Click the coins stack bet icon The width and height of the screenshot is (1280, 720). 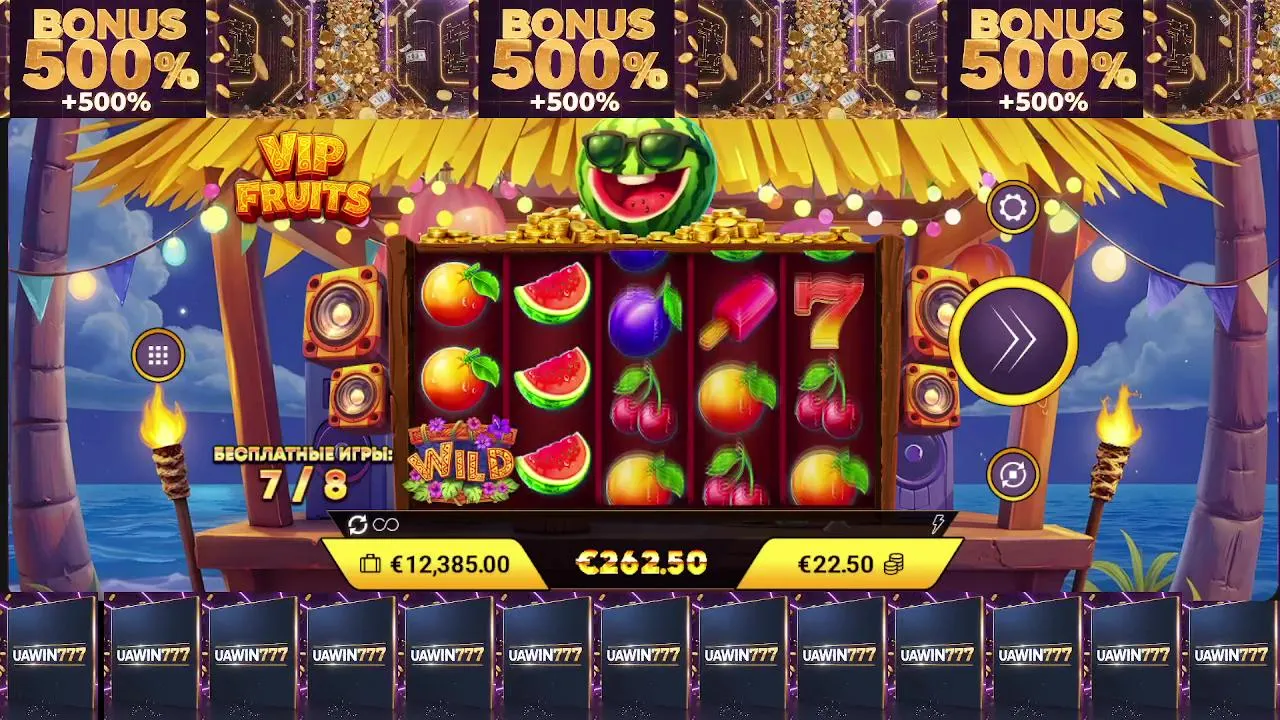(893, 565)
